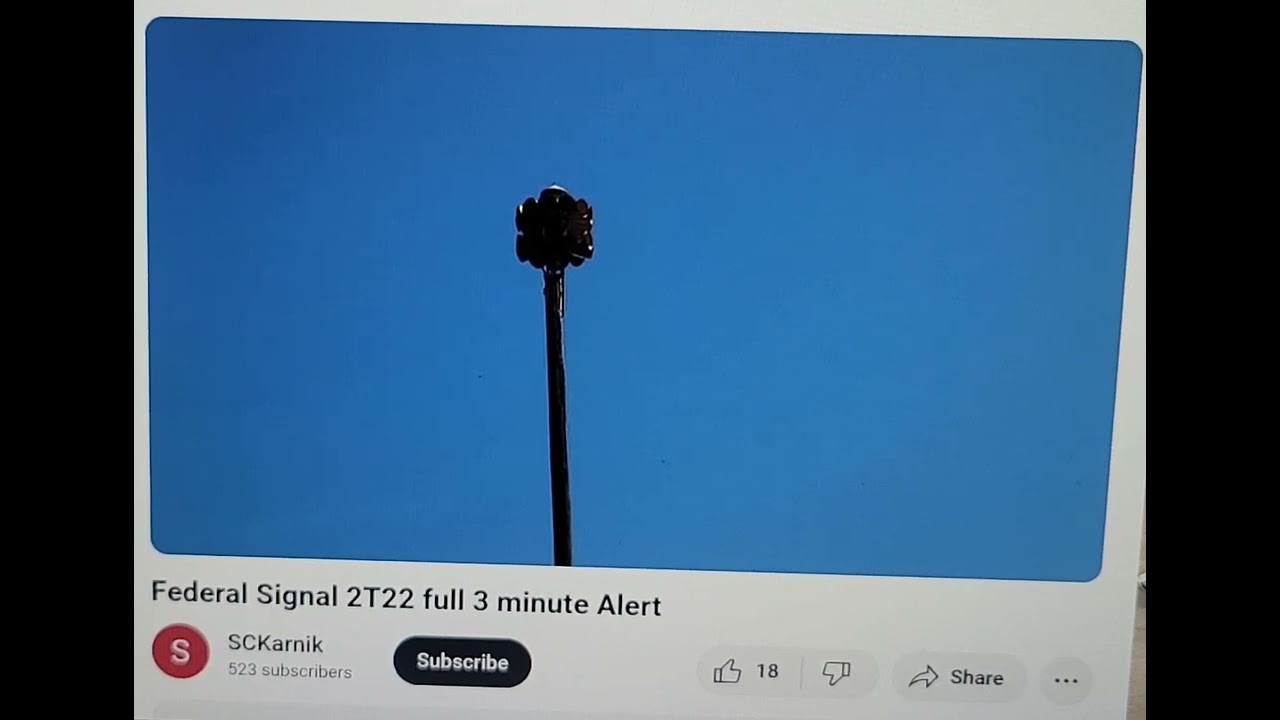
Task: Click the siren head in the video
Action: [x=554, y=228]
